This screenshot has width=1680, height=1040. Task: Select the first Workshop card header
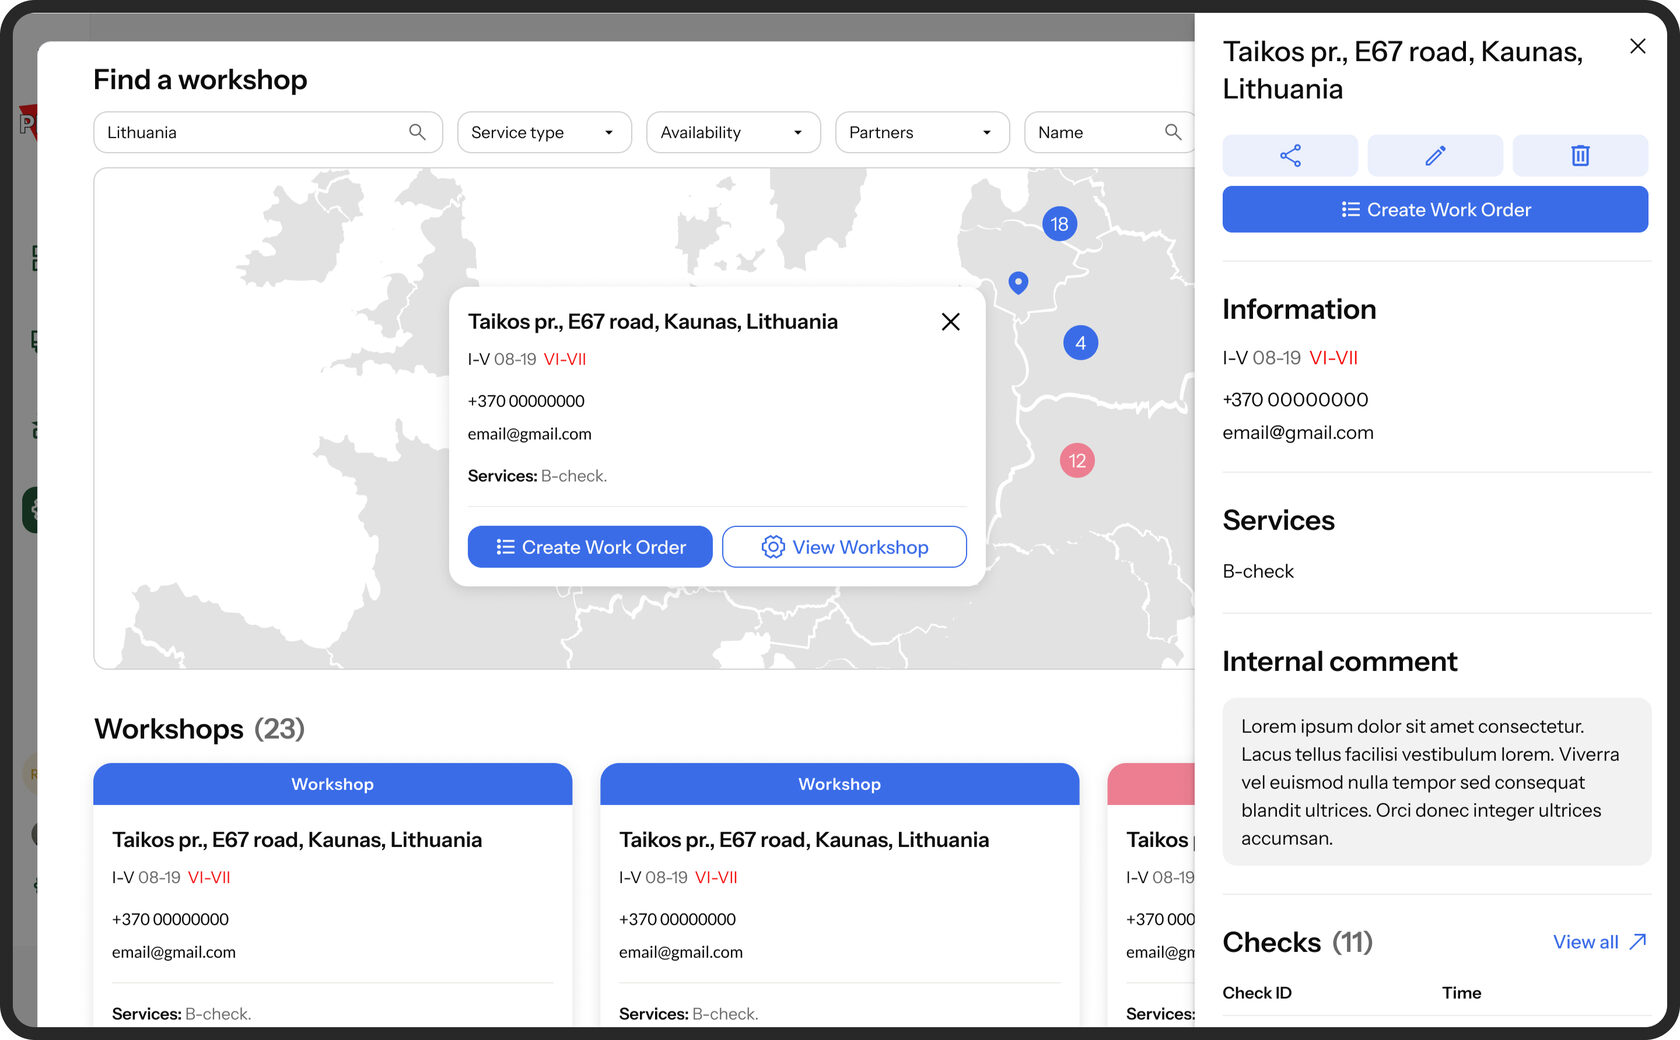click(332, 784)
